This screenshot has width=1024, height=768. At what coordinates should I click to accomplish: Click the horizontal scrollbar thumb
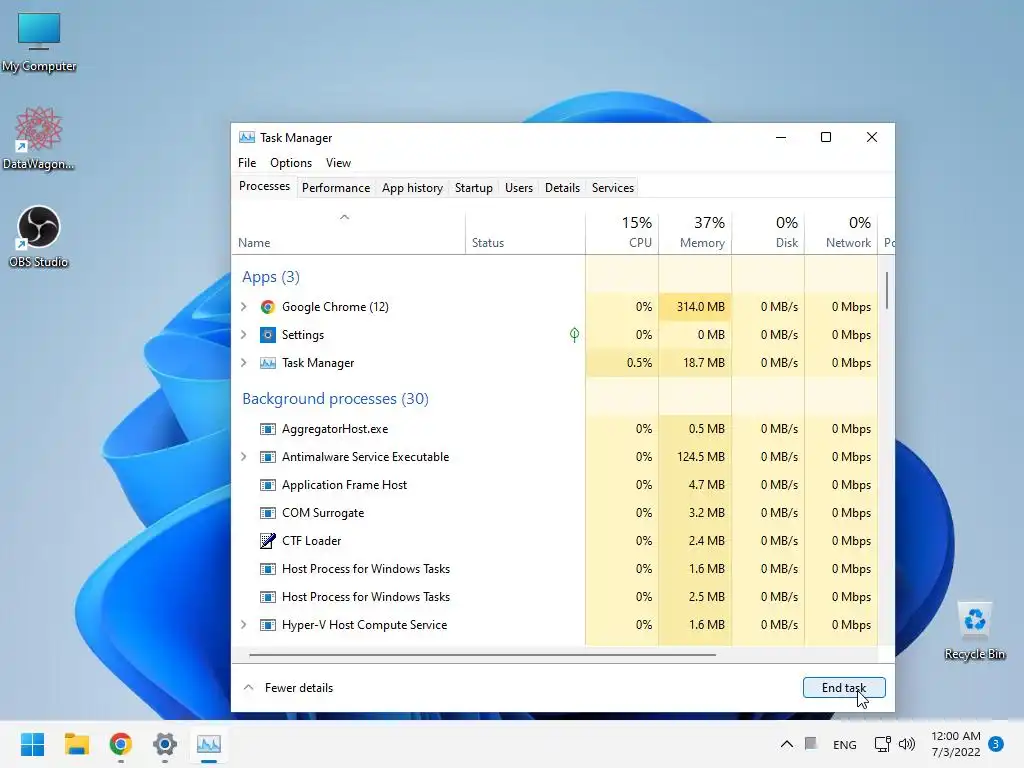tap(483, 654)
